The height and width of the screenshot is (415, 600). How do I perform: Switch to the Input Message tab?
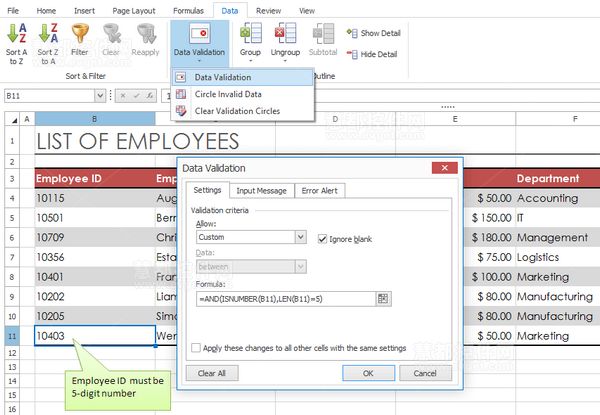261,190
